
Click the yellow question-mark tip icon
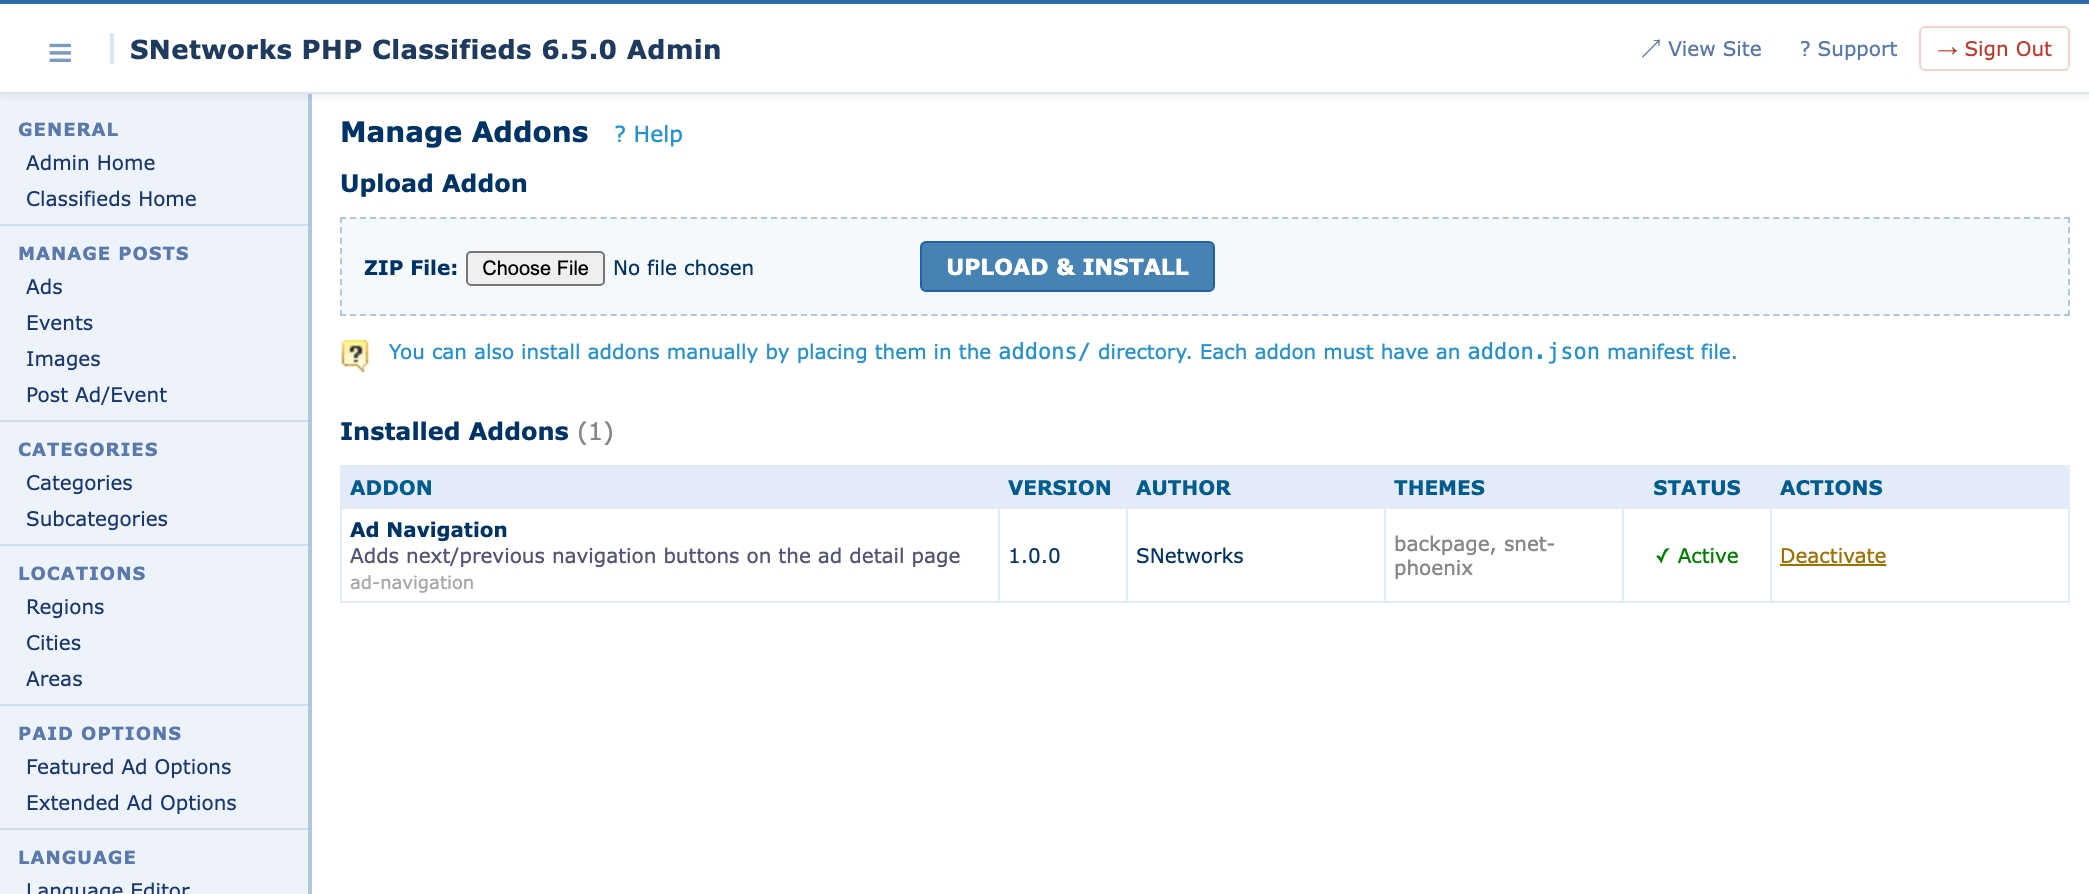pyautogui.click(x=355, y=354)
